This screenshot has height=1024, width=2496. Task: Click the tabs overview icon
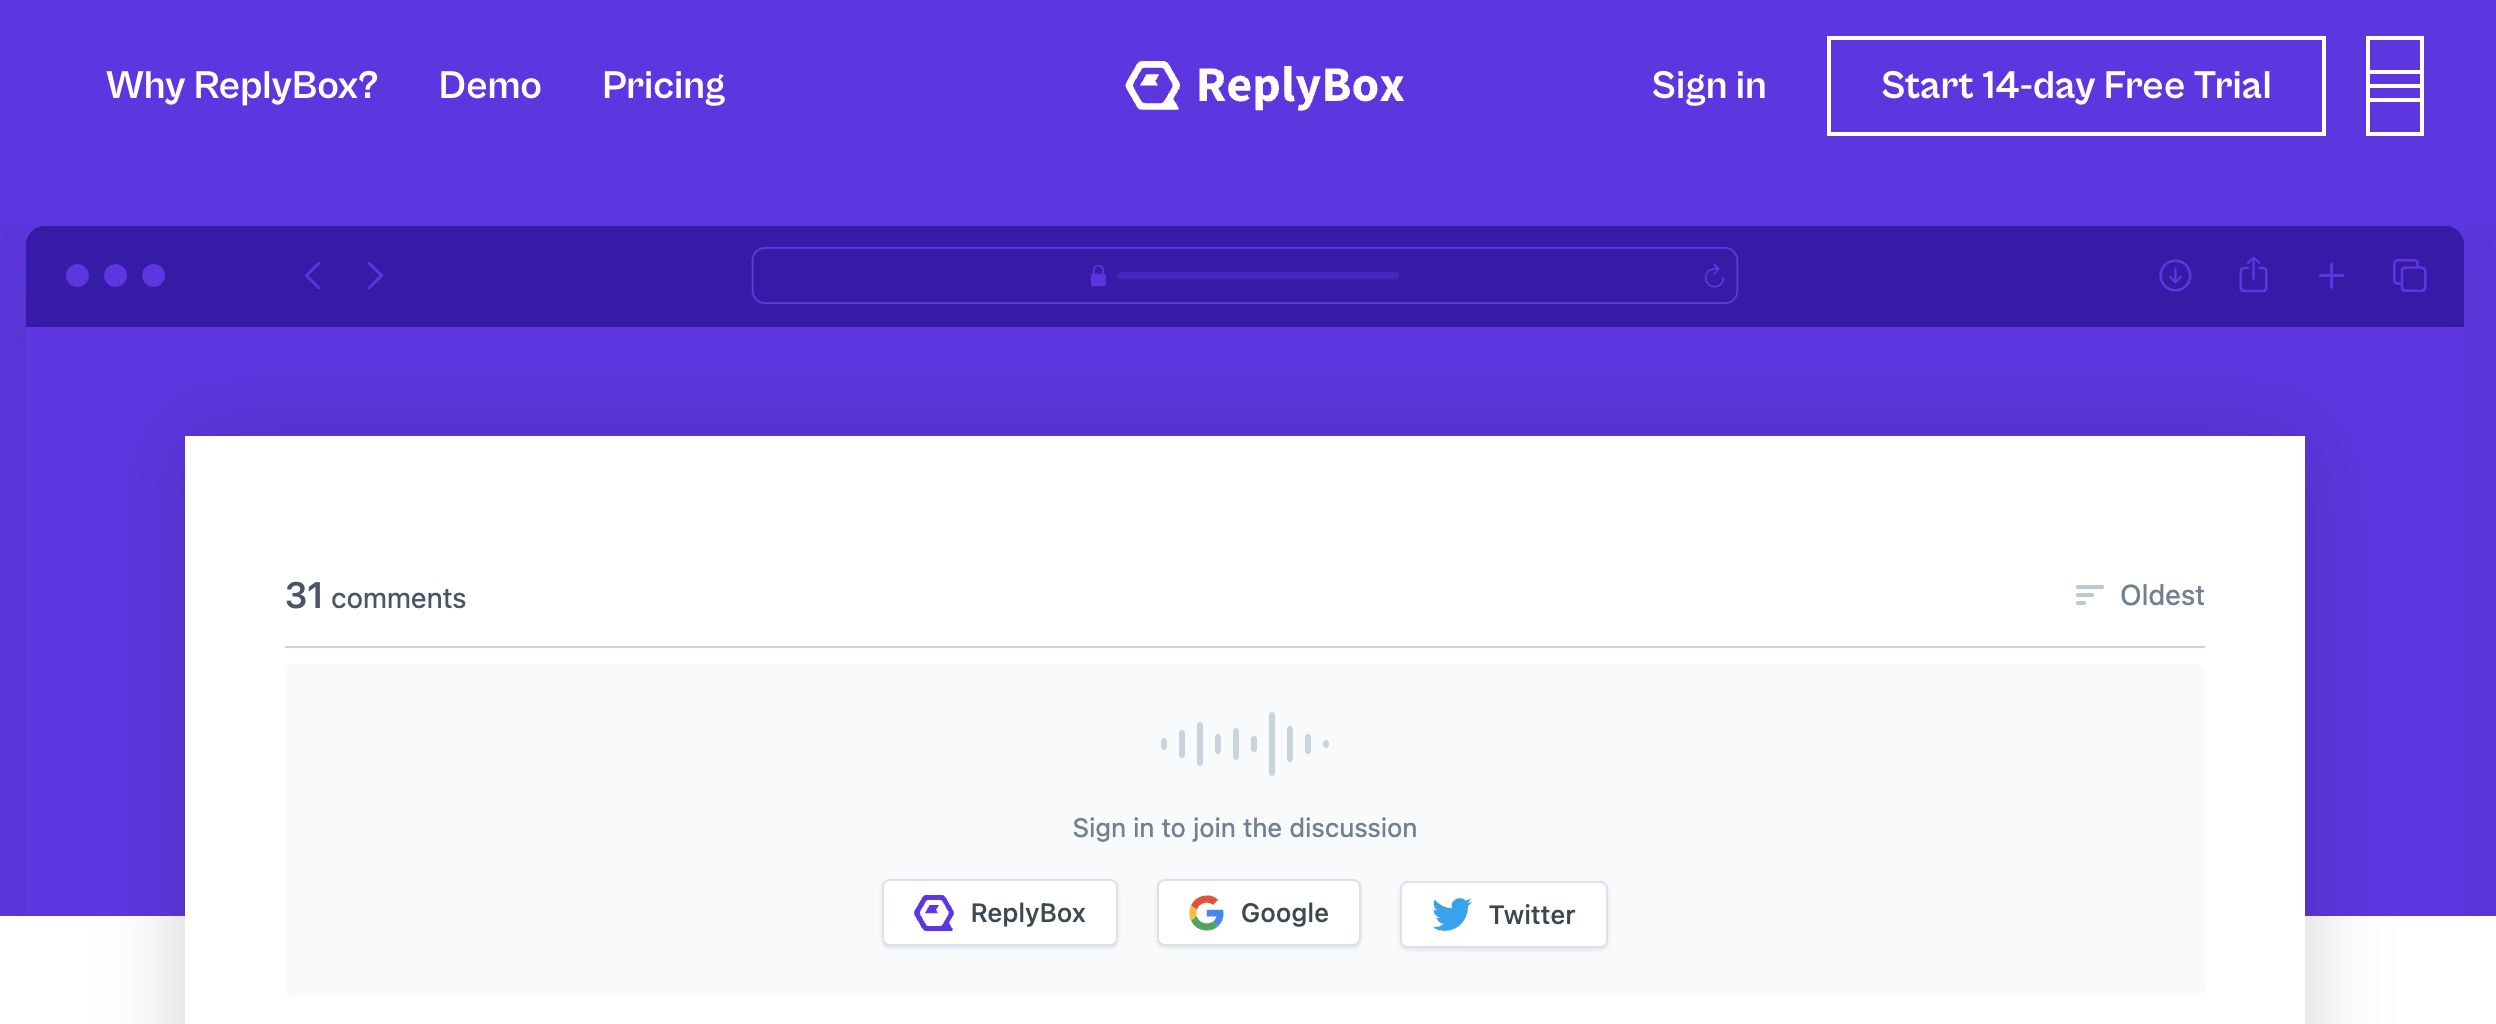[2409, 275]
